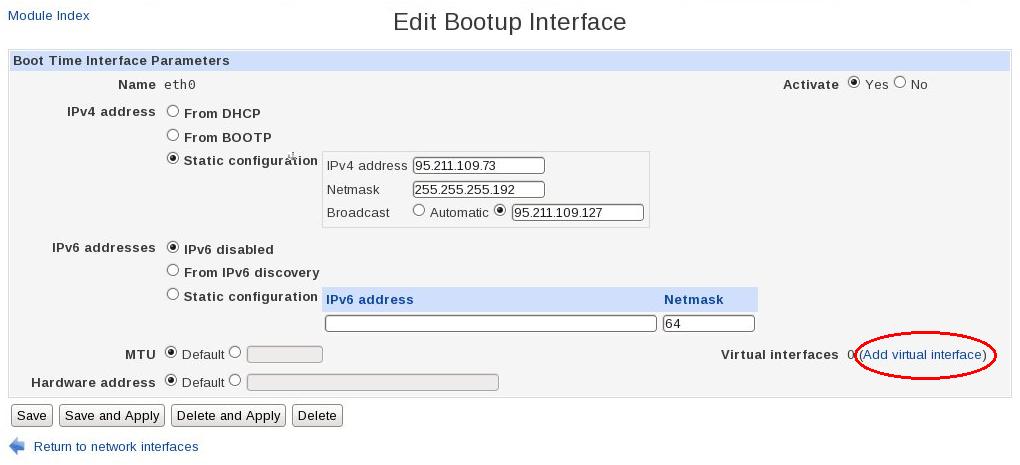This screenshot has height=465, width=1020.
Task: Click the IPv6 netmask field showing 64
Action: tap(708, 323)
